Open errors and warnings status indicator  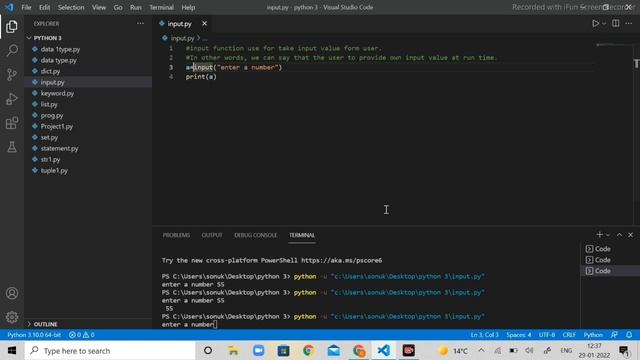(x=82, y=335)
